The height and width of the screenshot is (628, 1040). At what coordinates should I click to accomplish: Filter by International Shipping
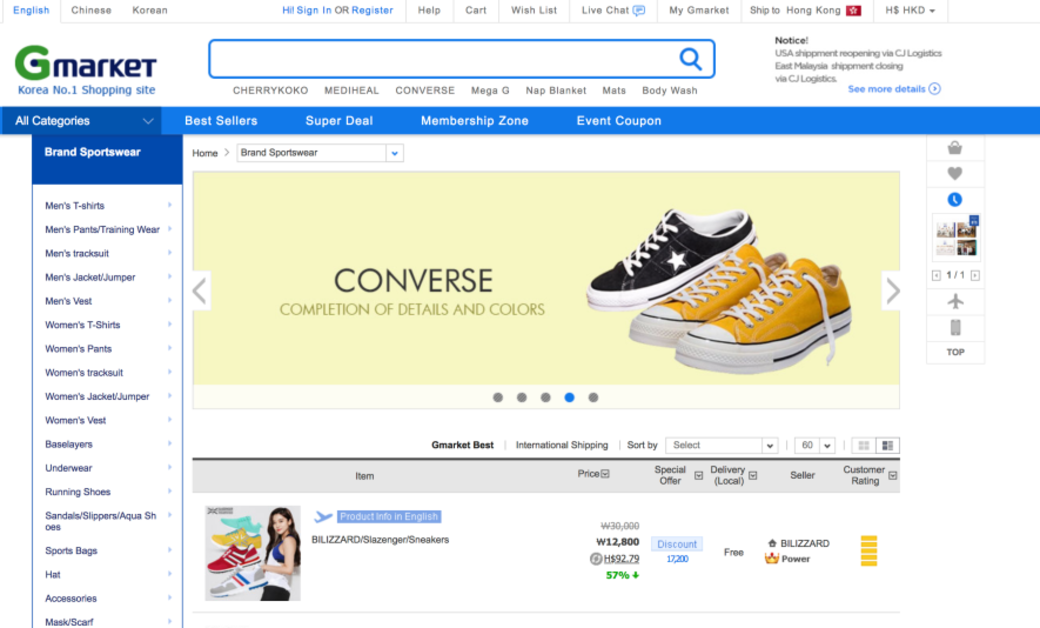(562, 445)
